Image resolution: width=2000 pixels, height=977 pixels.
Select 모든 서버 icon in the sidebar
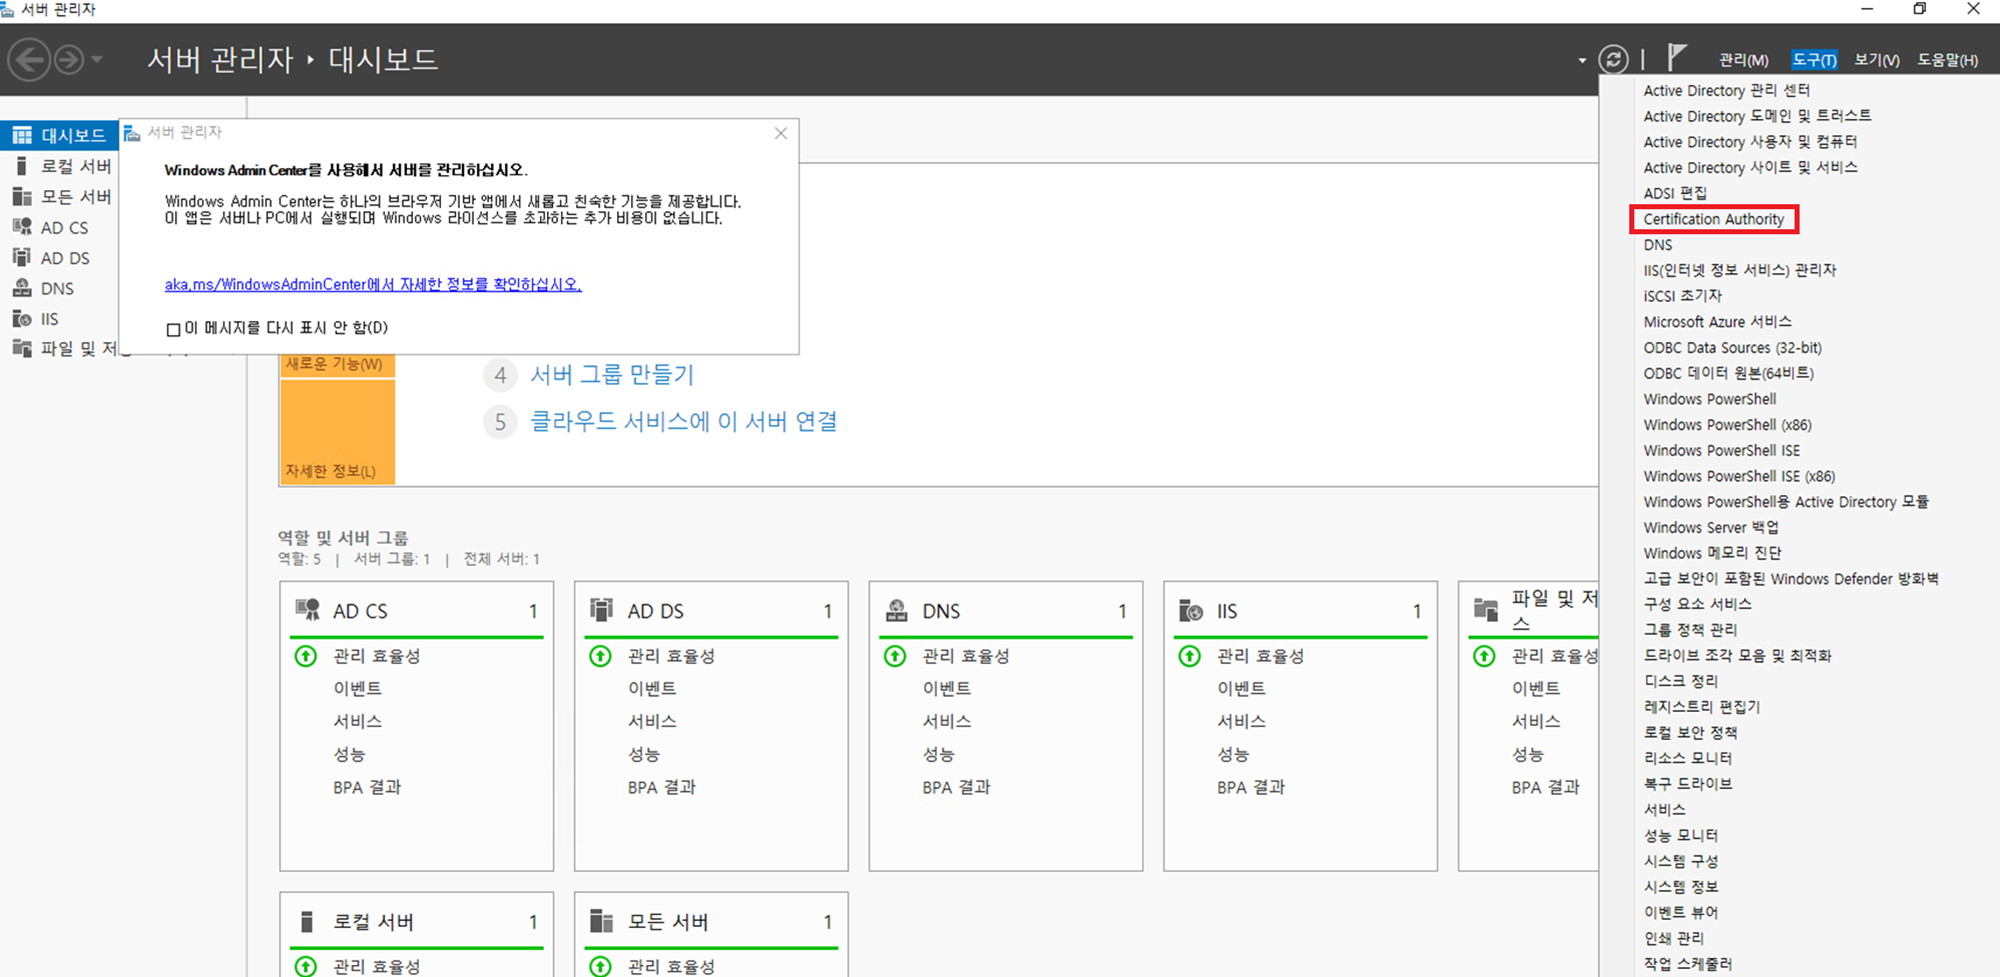tap(22, 196)
